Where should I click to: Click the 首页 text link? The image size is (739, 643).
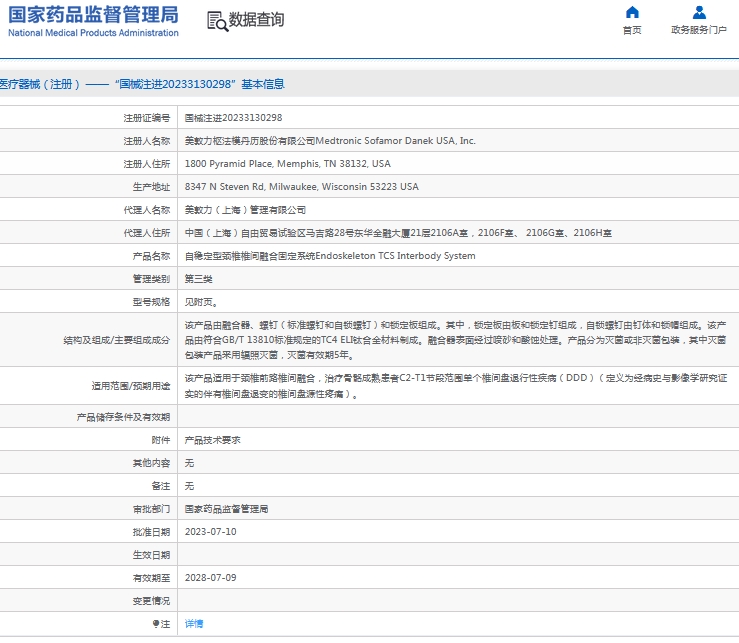632,30
